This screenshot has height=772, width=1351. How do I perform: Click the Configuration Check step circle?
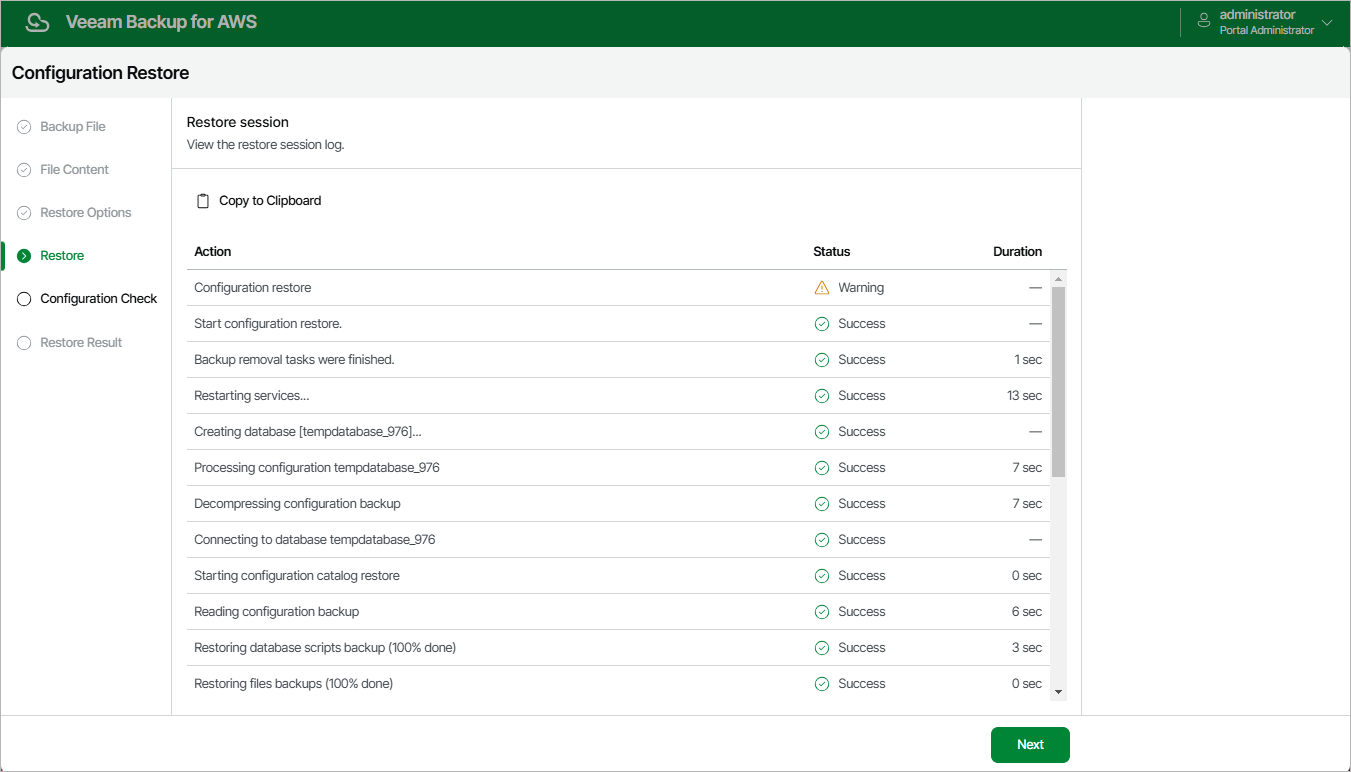24,299
